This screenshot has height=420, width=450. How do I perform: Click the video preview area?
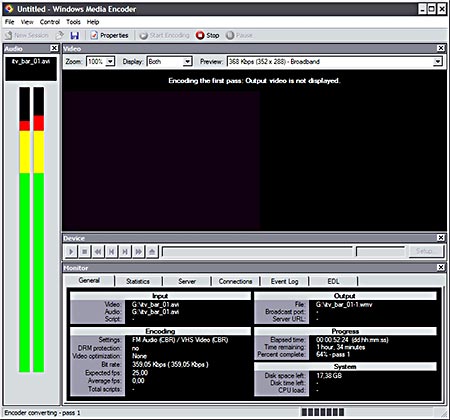254,151
